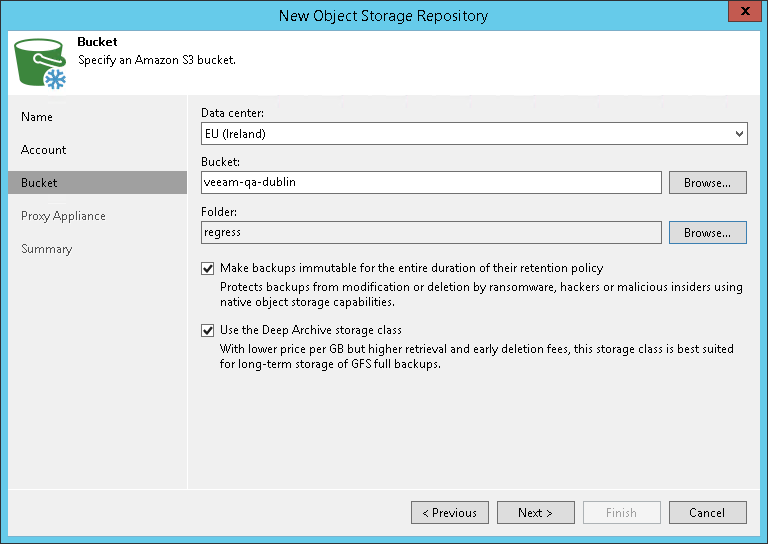Select the Summary wizard step
The image size is (768, 544).
pyautogui.click(x=47, y=249)
